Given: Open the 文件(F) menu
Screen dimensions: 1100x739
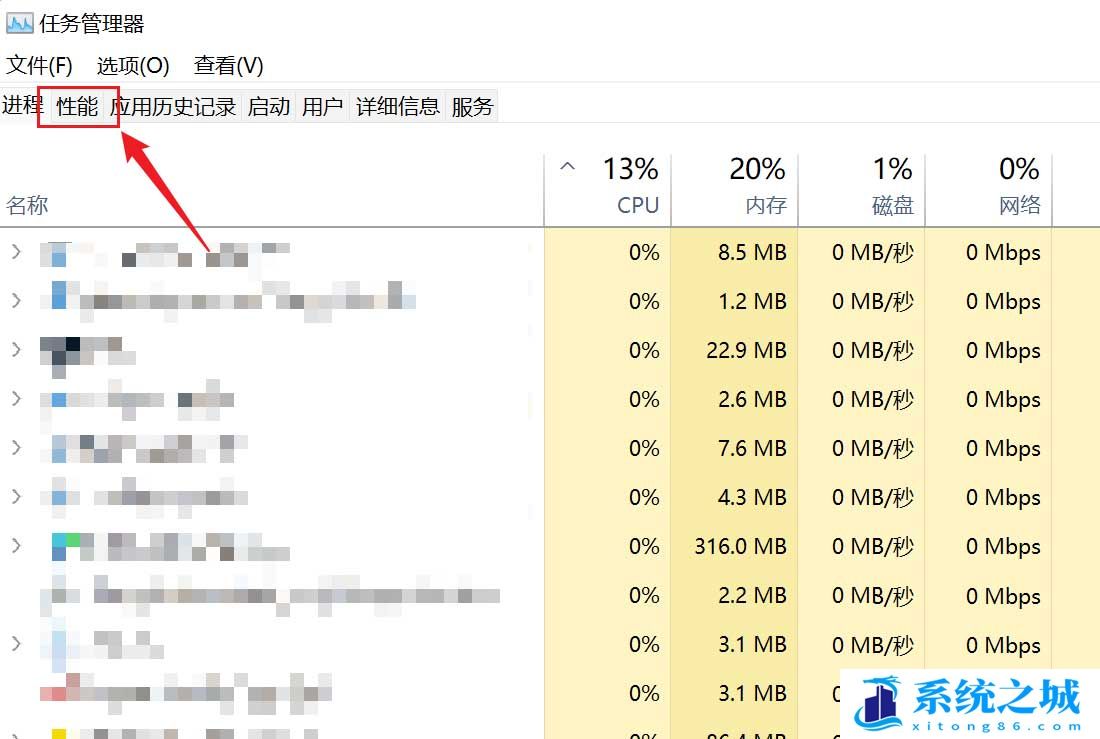Looking at the screenshot, I should coord(39,66).
